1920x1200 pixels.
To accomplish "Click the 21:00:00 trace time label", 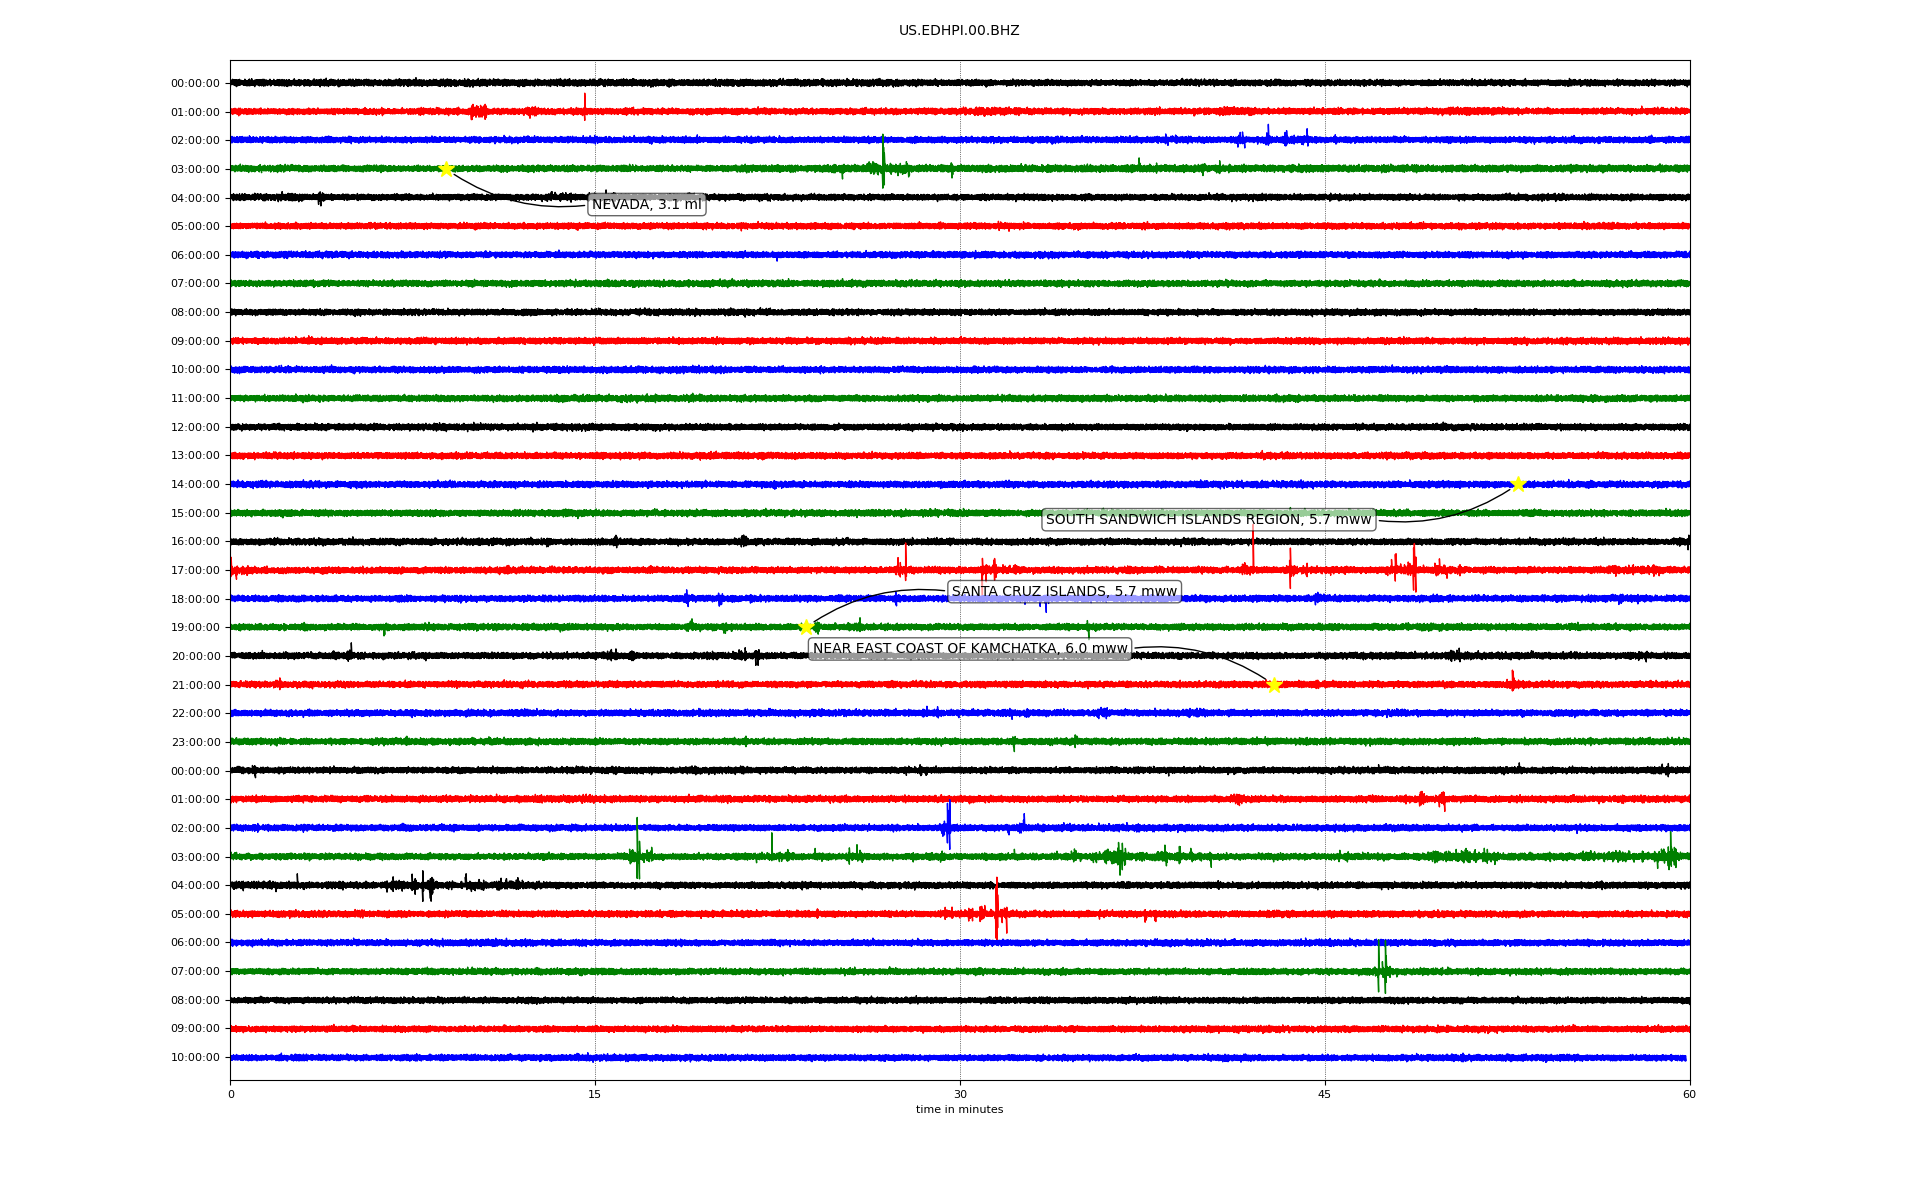I will coord(195,686).
